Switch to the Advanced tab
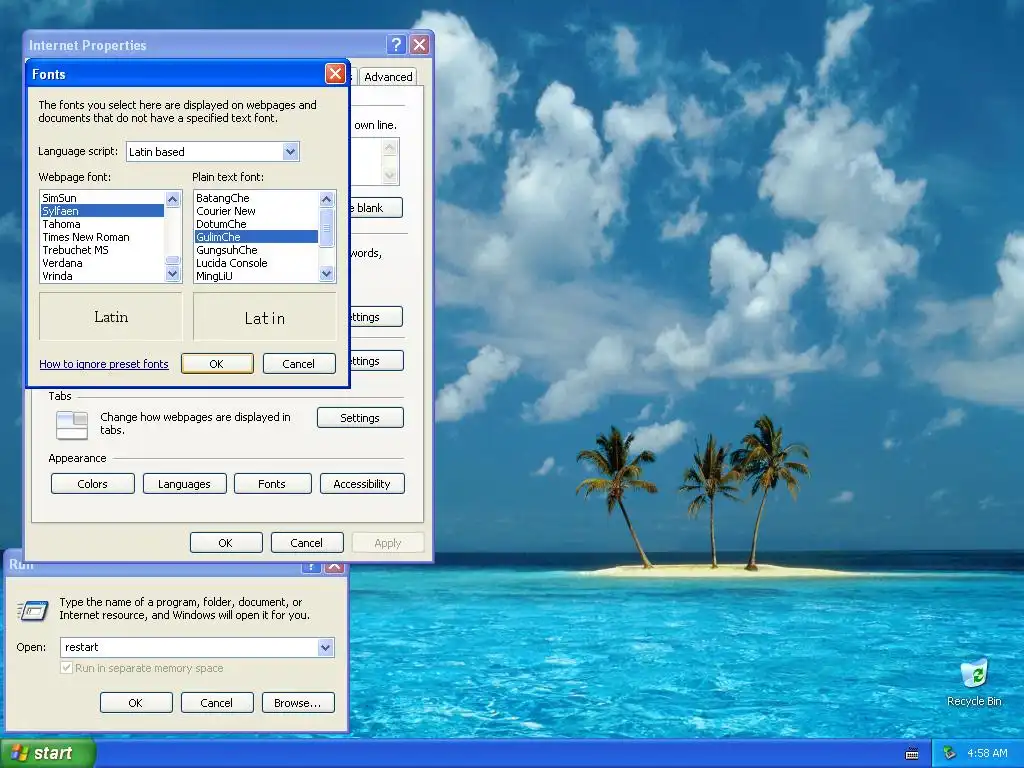This screenshot has height=768, width=1024. (388, 76)
